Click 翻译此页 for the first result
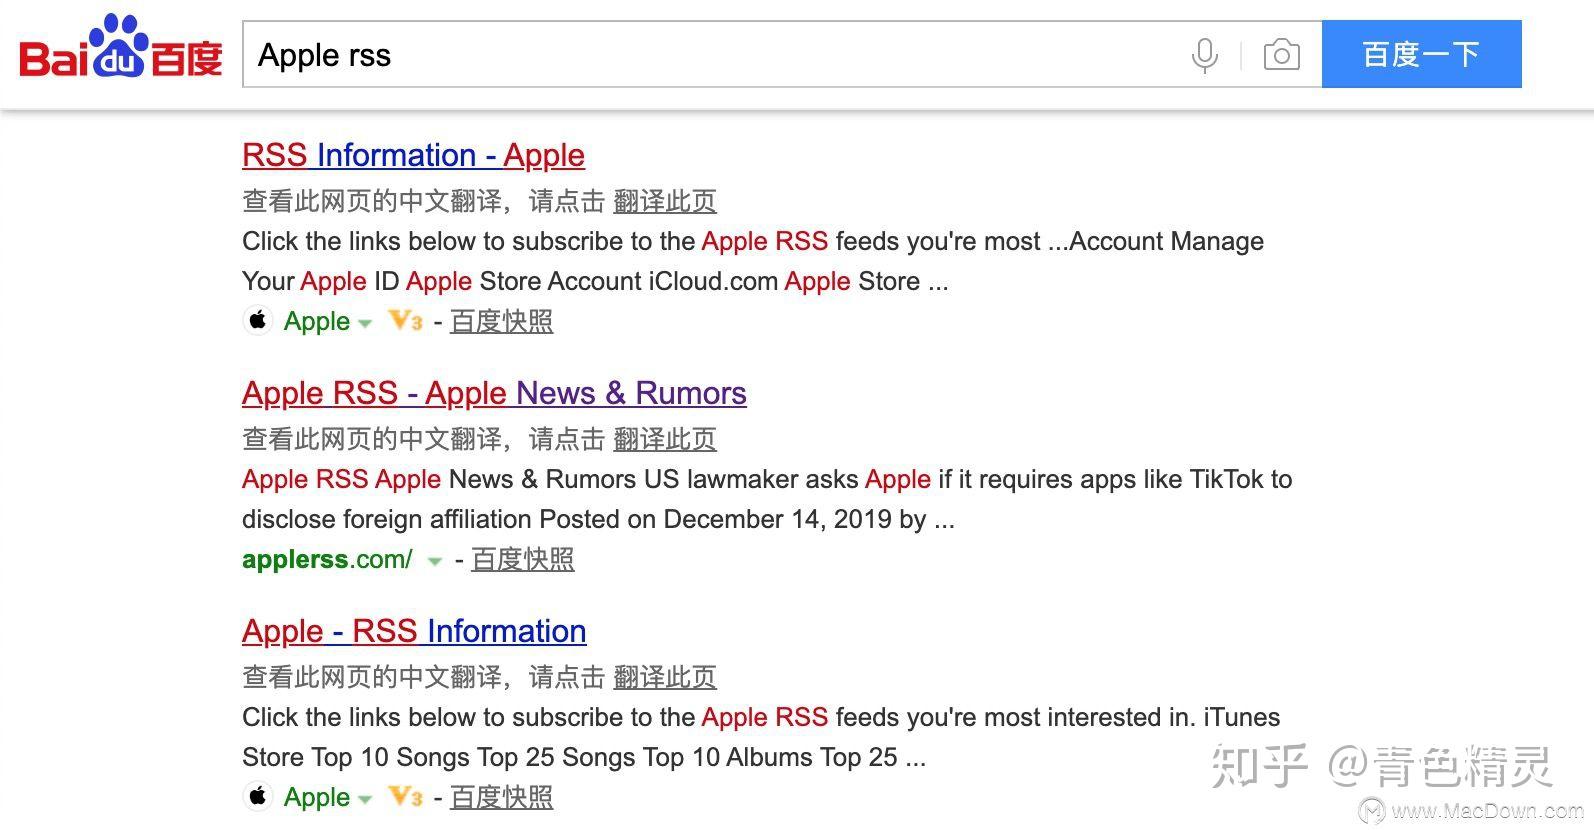 (664, 200)
